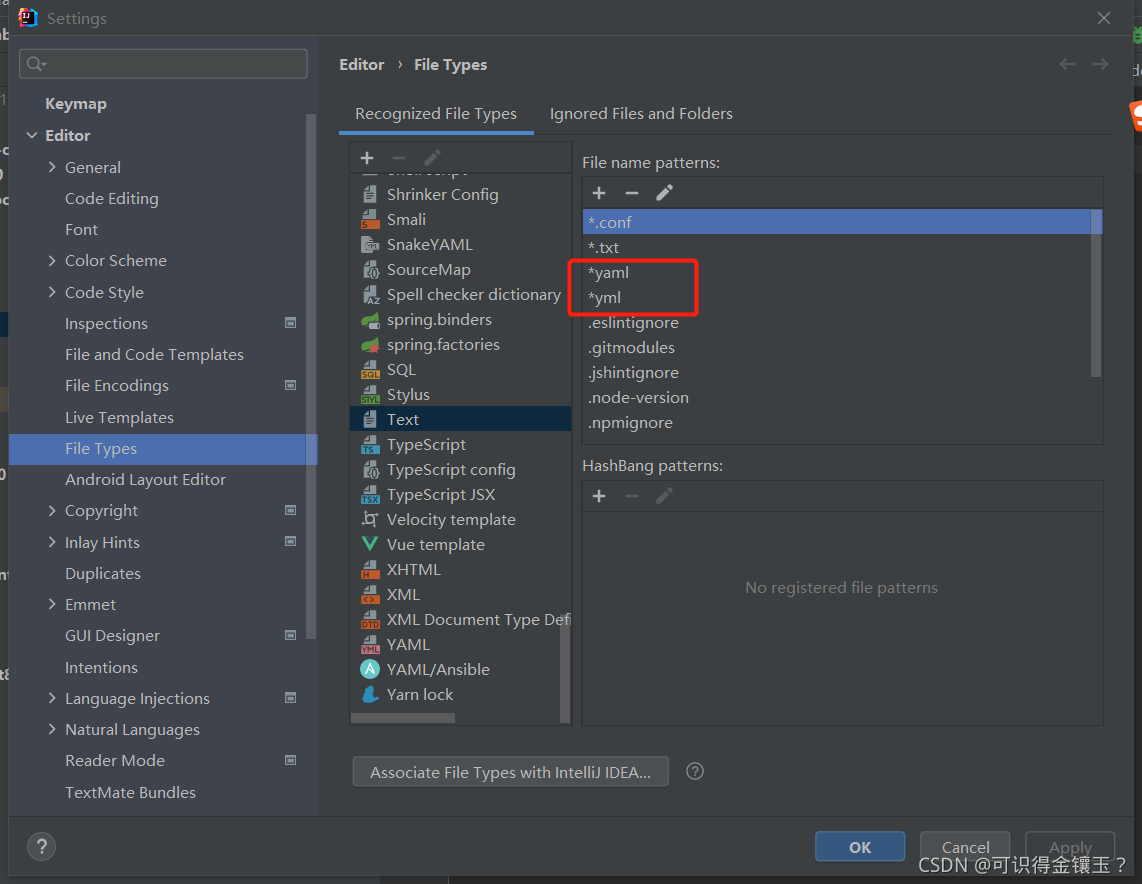Open the Inspections settings page
This screenshot has height=884, width=1142.
pyautogui.click(x=106, y=323)
